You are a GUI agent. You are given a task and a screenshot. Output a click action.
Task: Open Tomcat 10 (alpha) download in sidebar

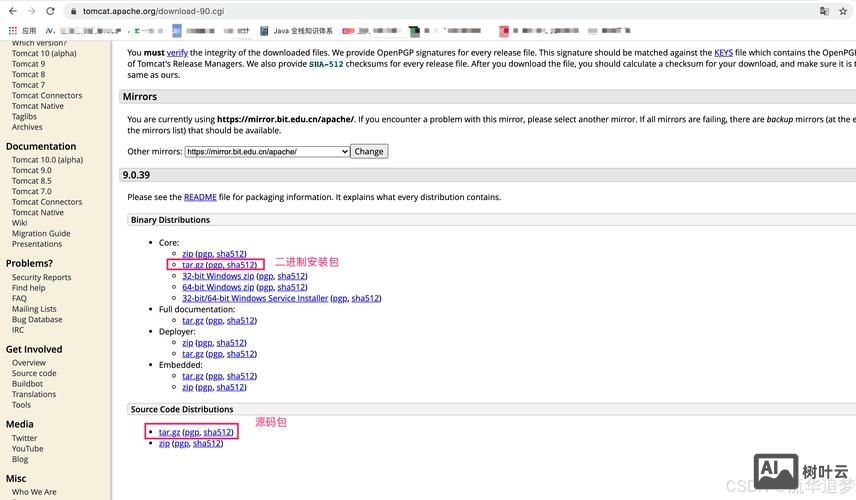pyautogui.click(x=44, y=53)
